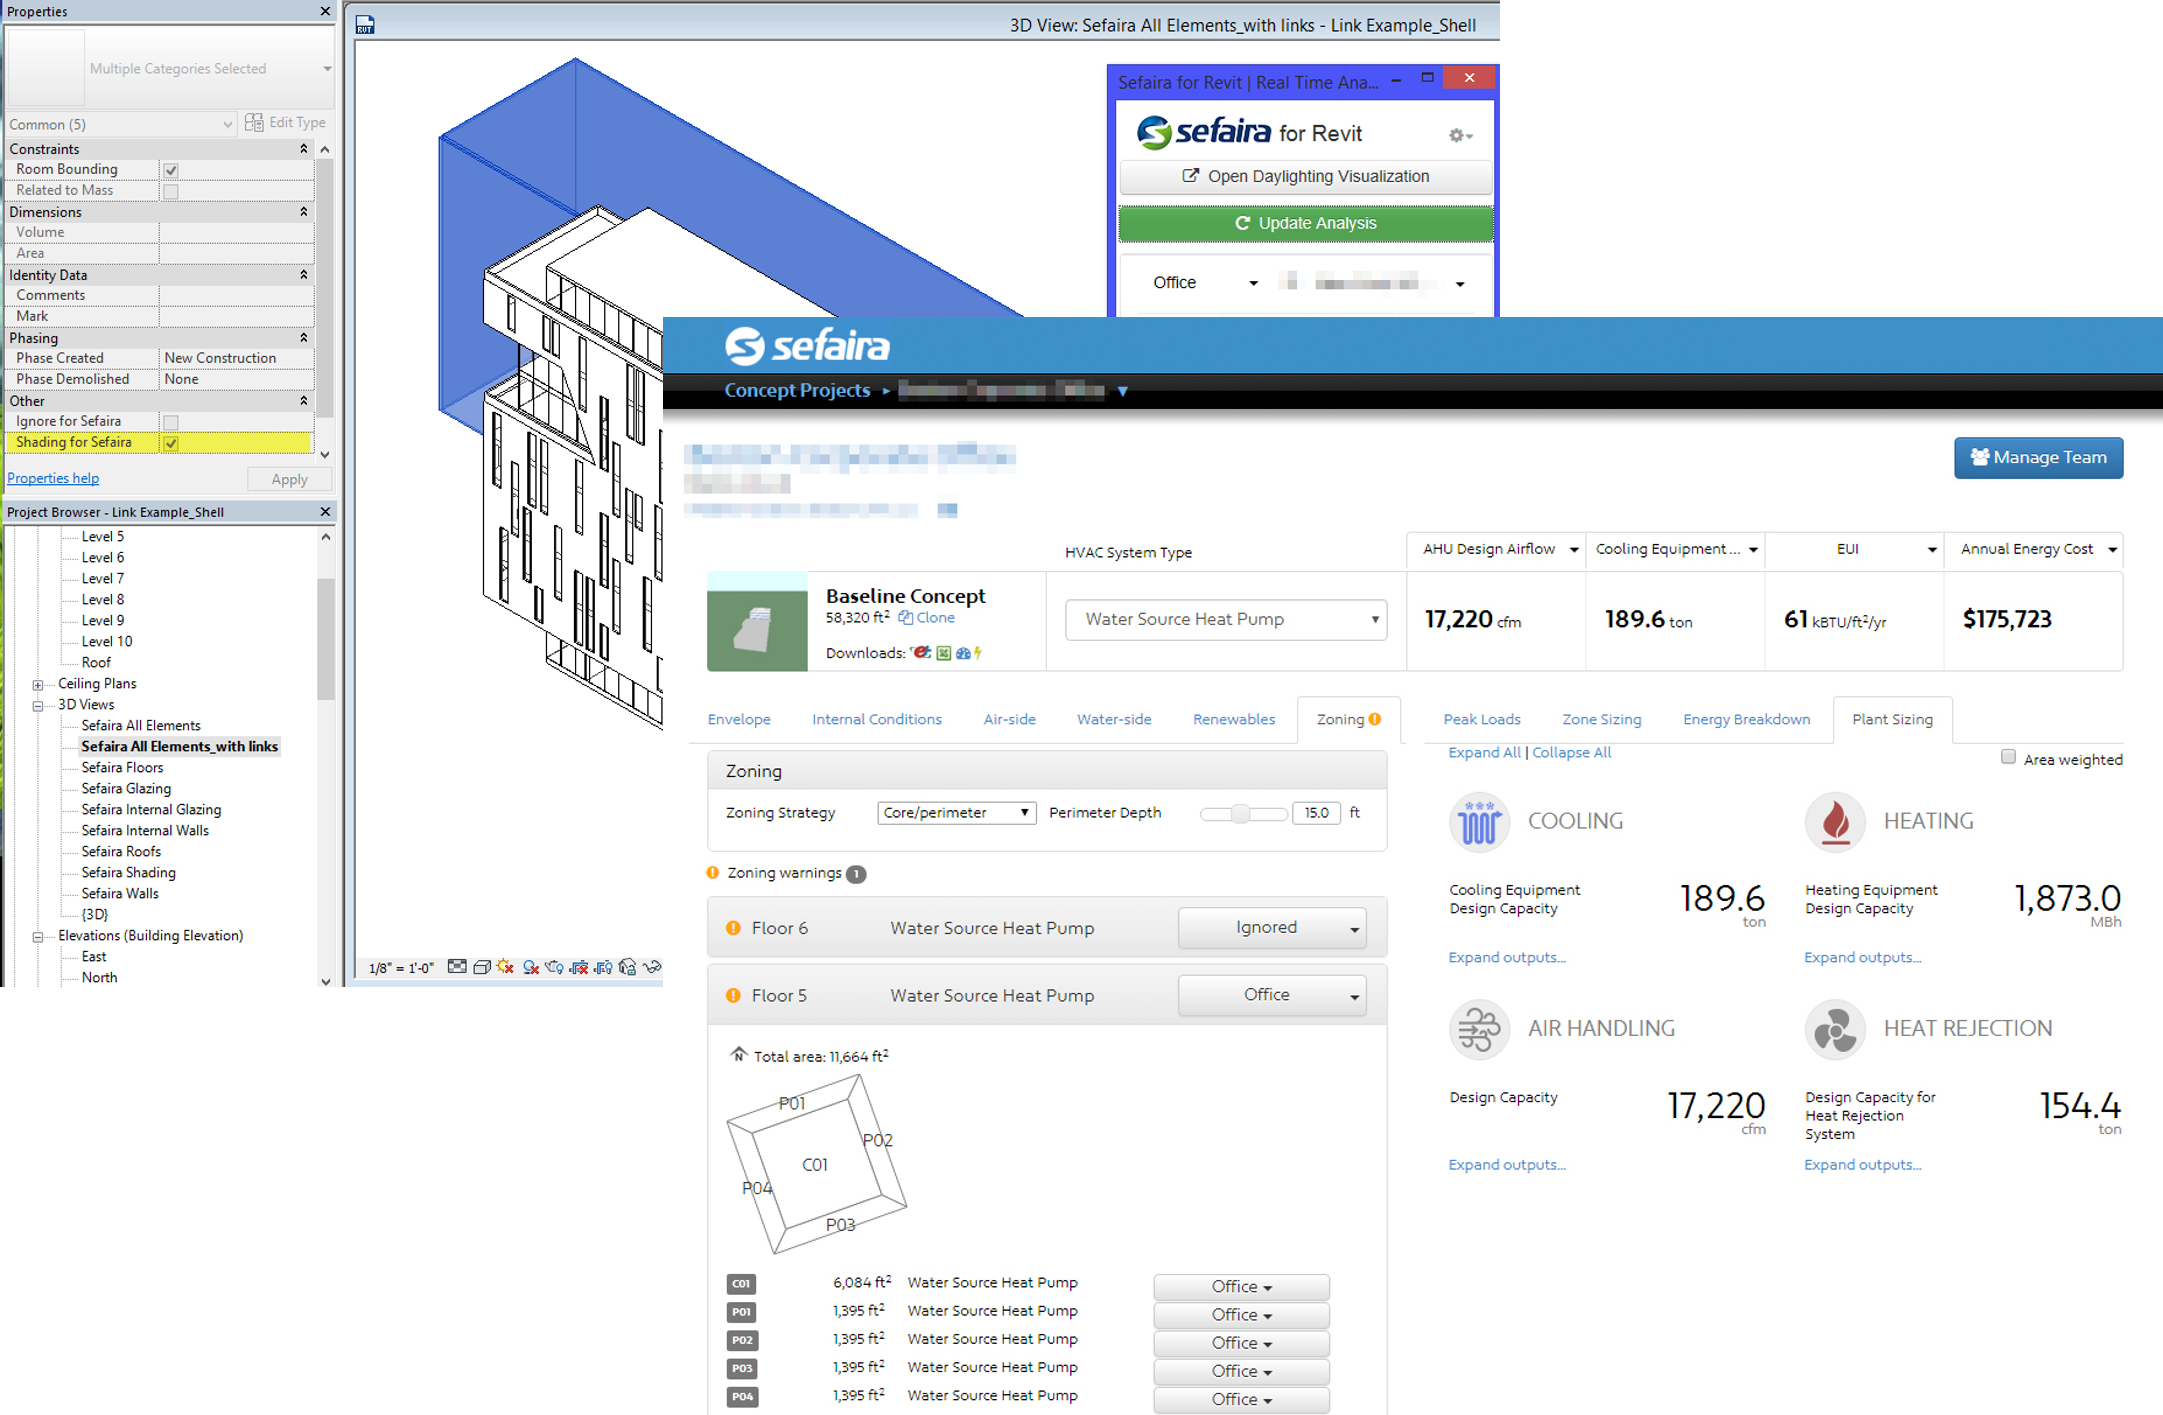The height and width of the screenshot is (1415, 2163).
Task: Click the Shadows off icon
Action: pos(531,967)
